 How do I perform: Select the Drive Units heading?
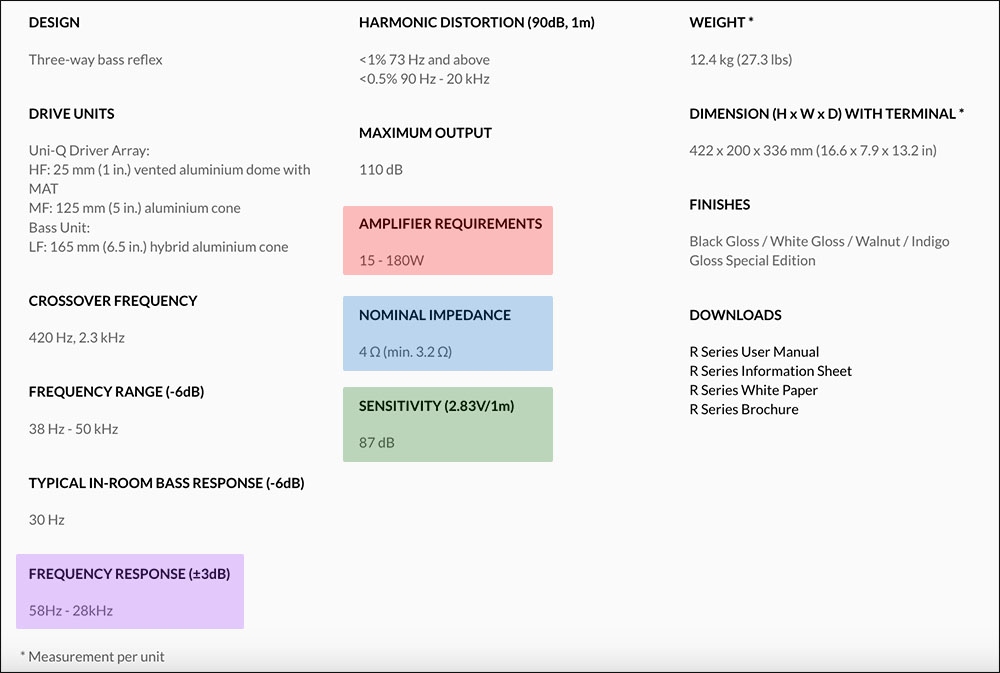coord(71,114)
